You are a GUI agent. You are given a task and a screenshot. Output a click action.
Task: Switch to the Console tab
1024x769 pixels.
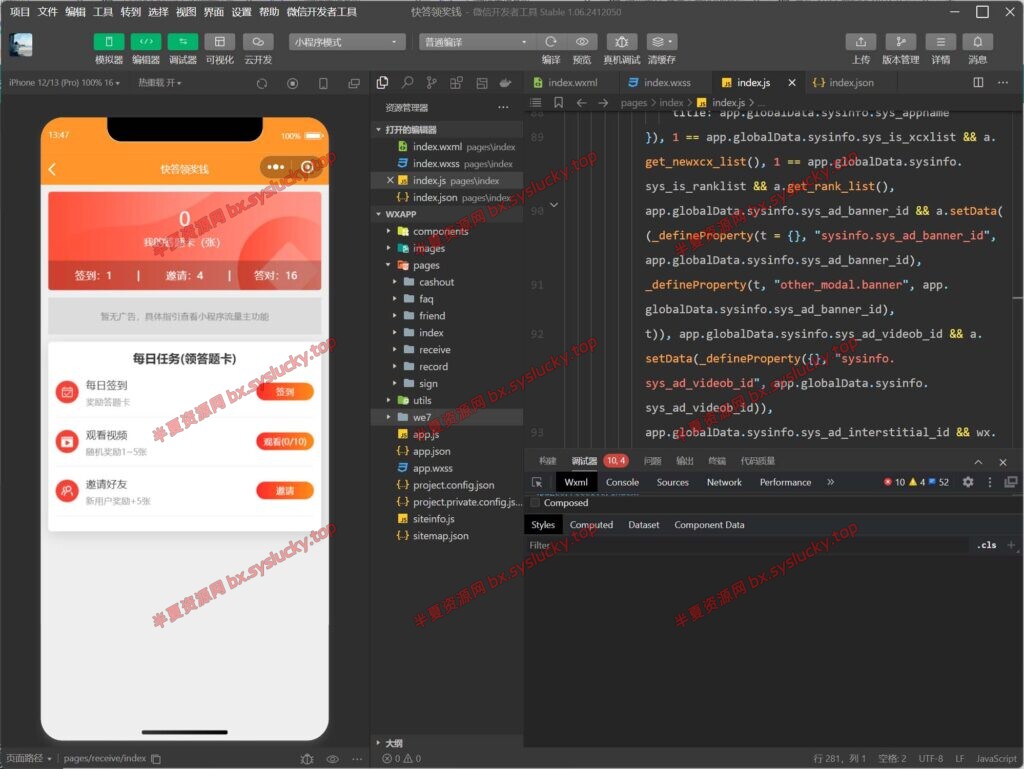tap(622, 482)
